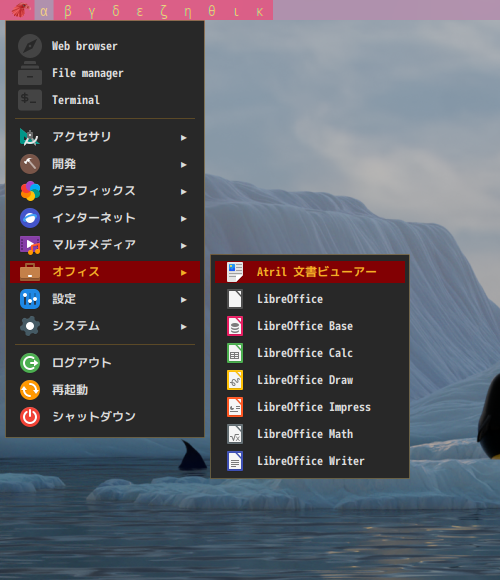Select the Terminal label
500x580 pixels.
pyautogui.click(x=76, y=100)
